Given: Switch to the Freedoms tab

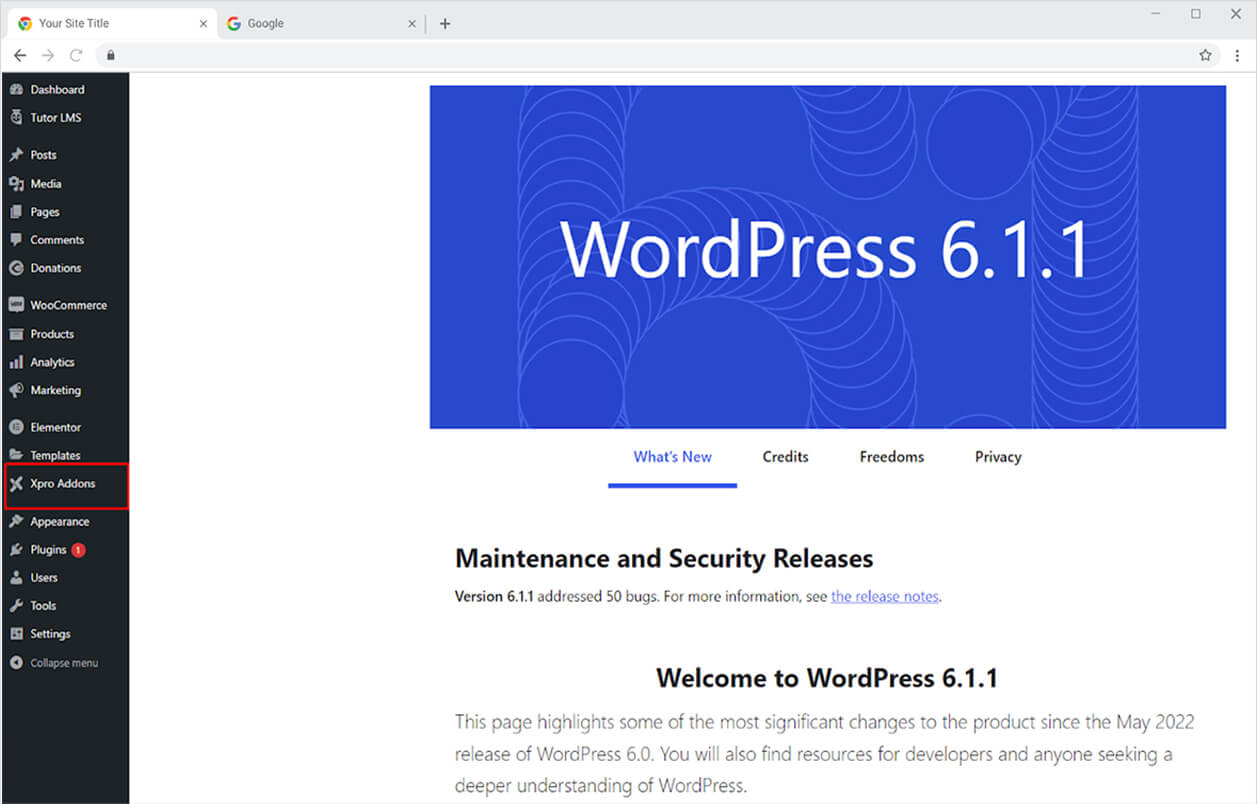Looking at the screenshot, I should [891, 457].
